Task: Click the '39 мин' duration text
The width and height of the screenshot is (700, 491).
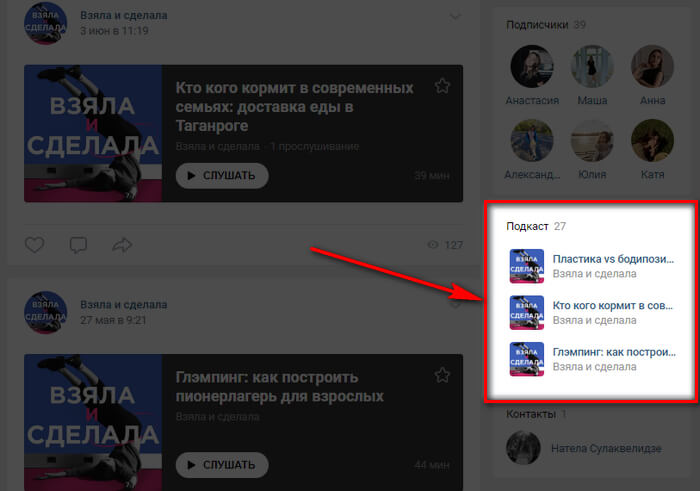Action: pyautogui.click(x=432, y=175)
